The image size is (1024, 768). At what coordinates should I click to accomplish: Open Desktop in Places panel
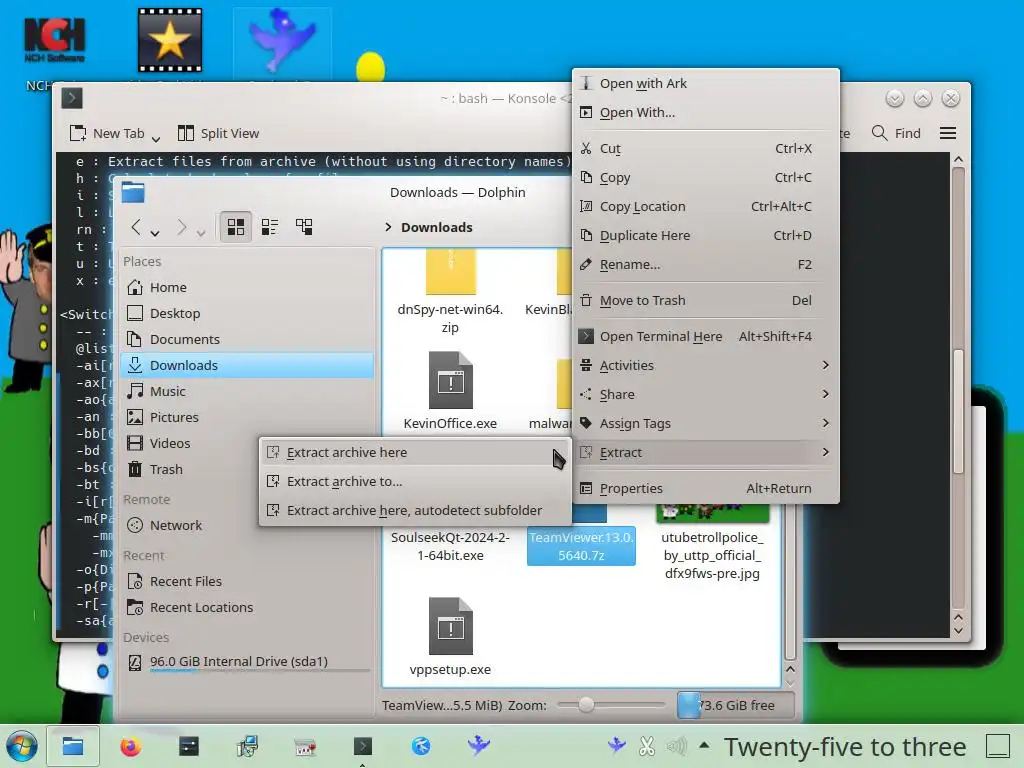[247, 313]
